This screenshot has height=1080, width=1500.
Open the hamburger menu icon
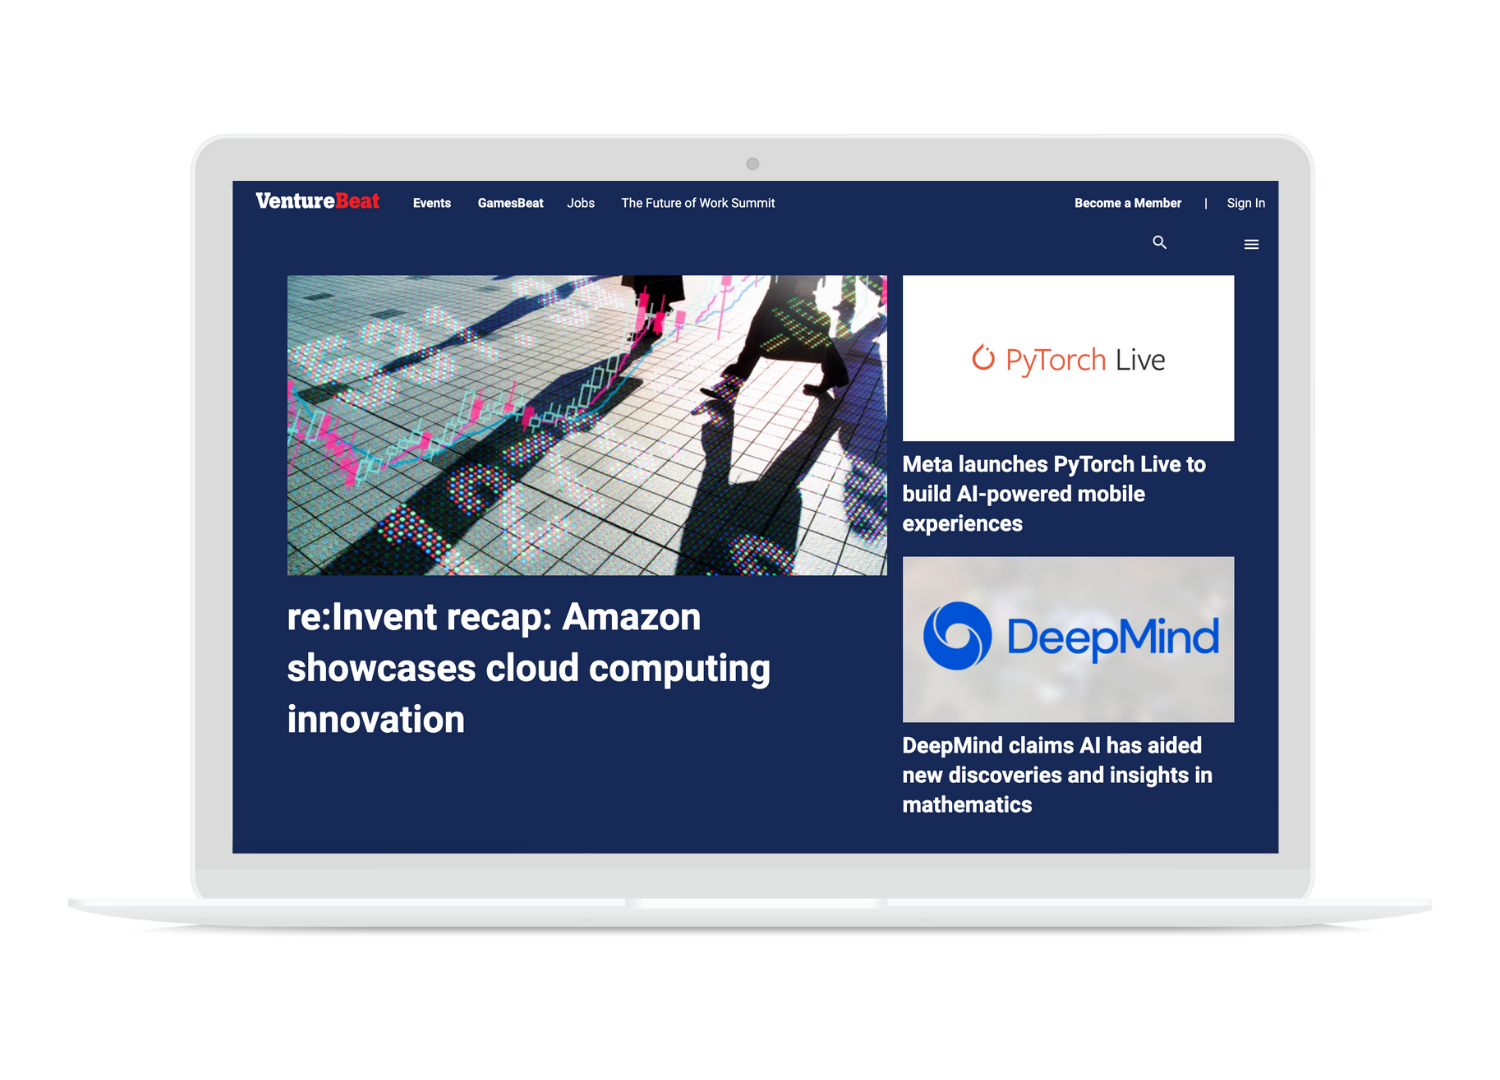pos(1251,244)
